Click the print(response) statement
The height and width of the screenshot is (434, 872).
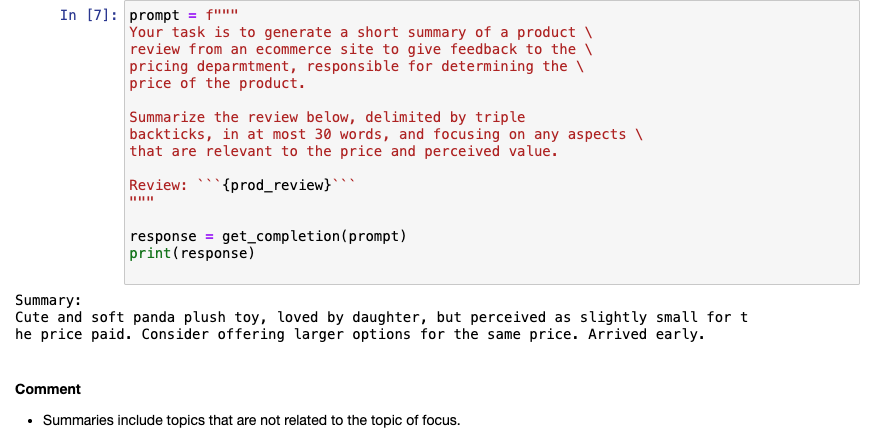(192, 253)
